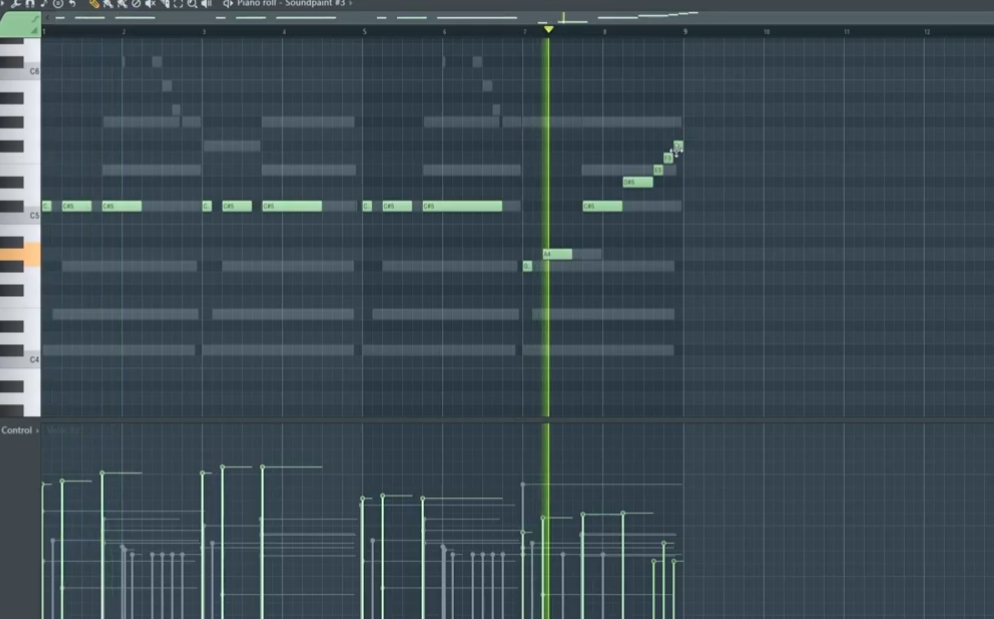994x619 pixels.
Task: Pick the magnifier Zoom tool
Action: 192,3
